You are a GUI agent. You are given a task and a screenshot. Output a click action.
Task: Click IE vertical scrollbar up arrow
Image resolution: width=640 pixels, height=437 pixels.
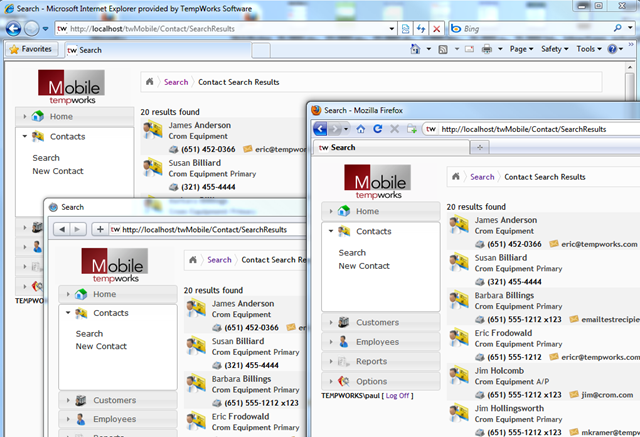[629, 67]
